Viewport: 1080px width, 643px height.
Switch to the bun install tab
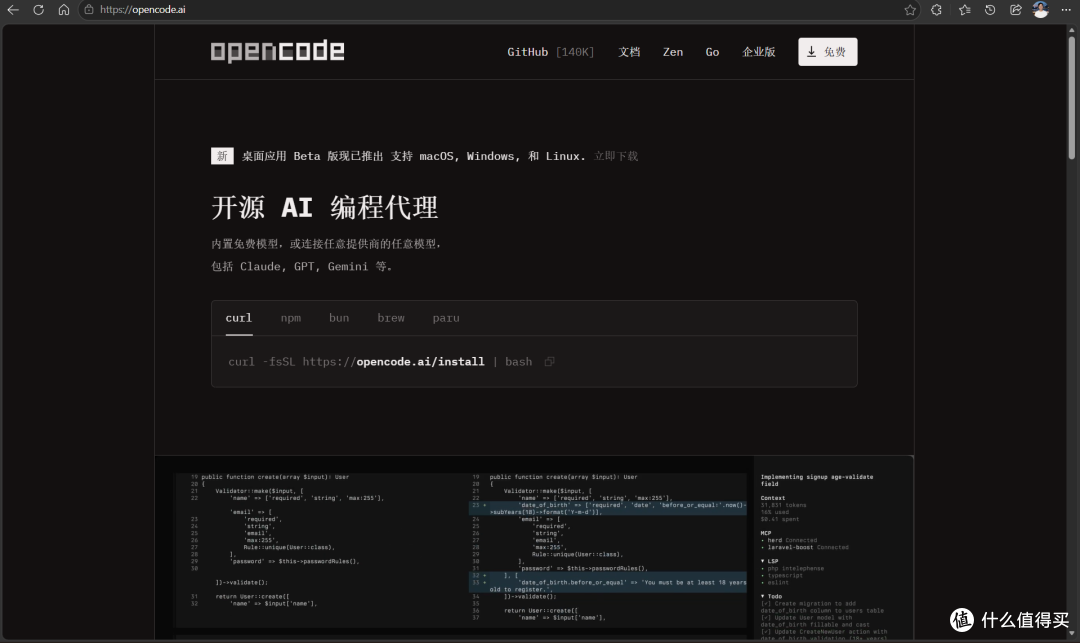coord(339,318)
